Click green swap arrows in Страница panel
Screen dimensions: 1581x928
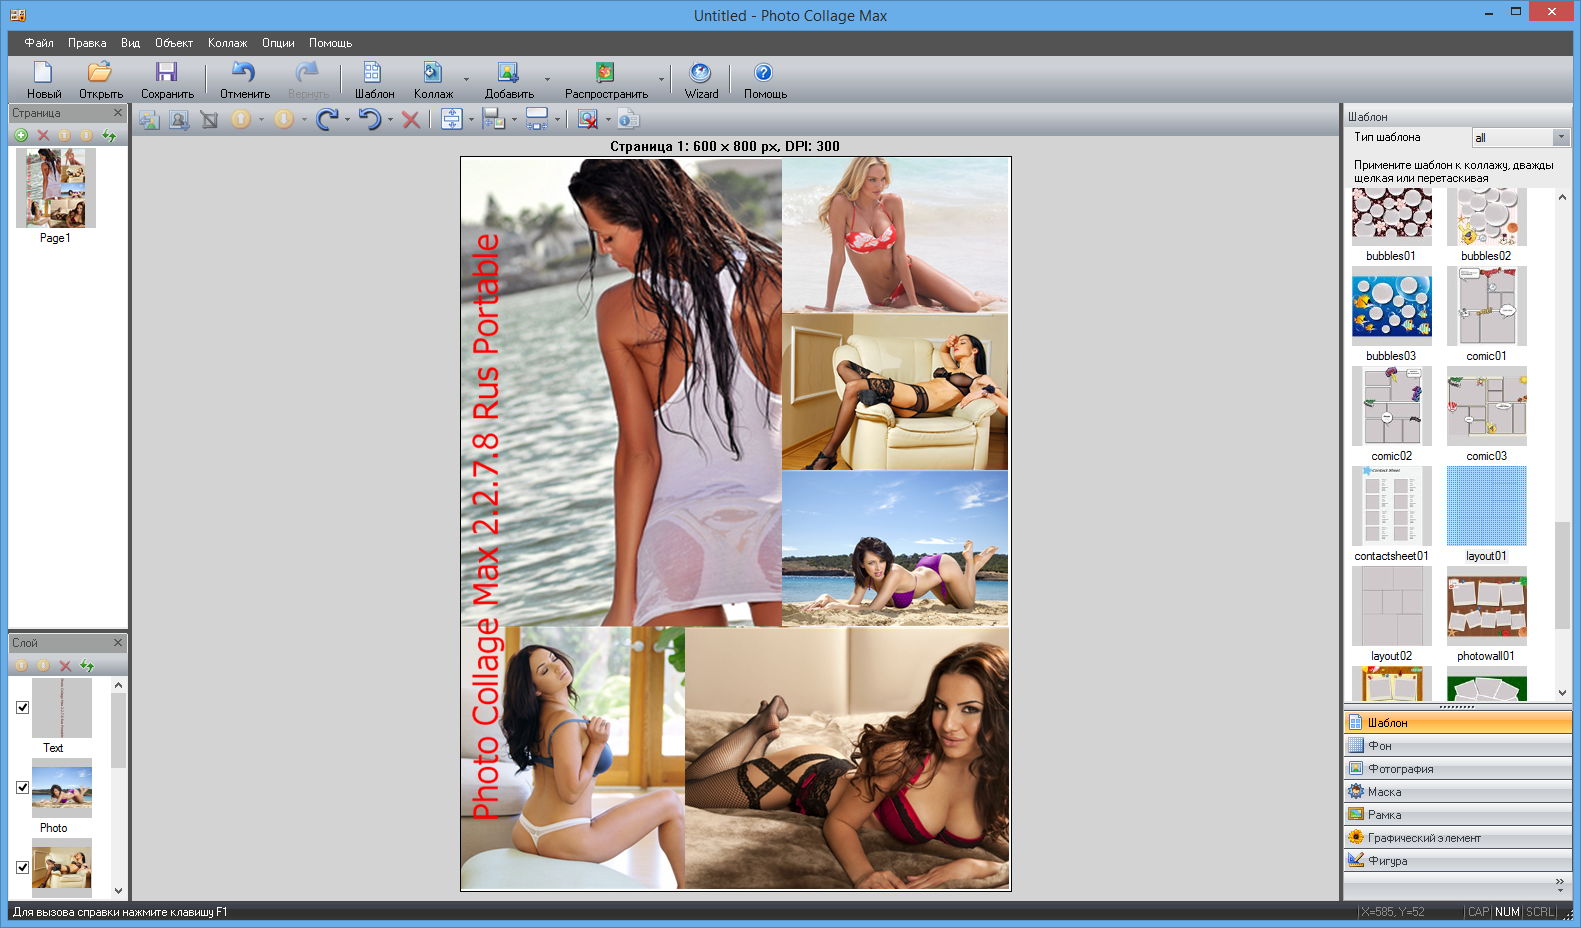tap(109, 135)
